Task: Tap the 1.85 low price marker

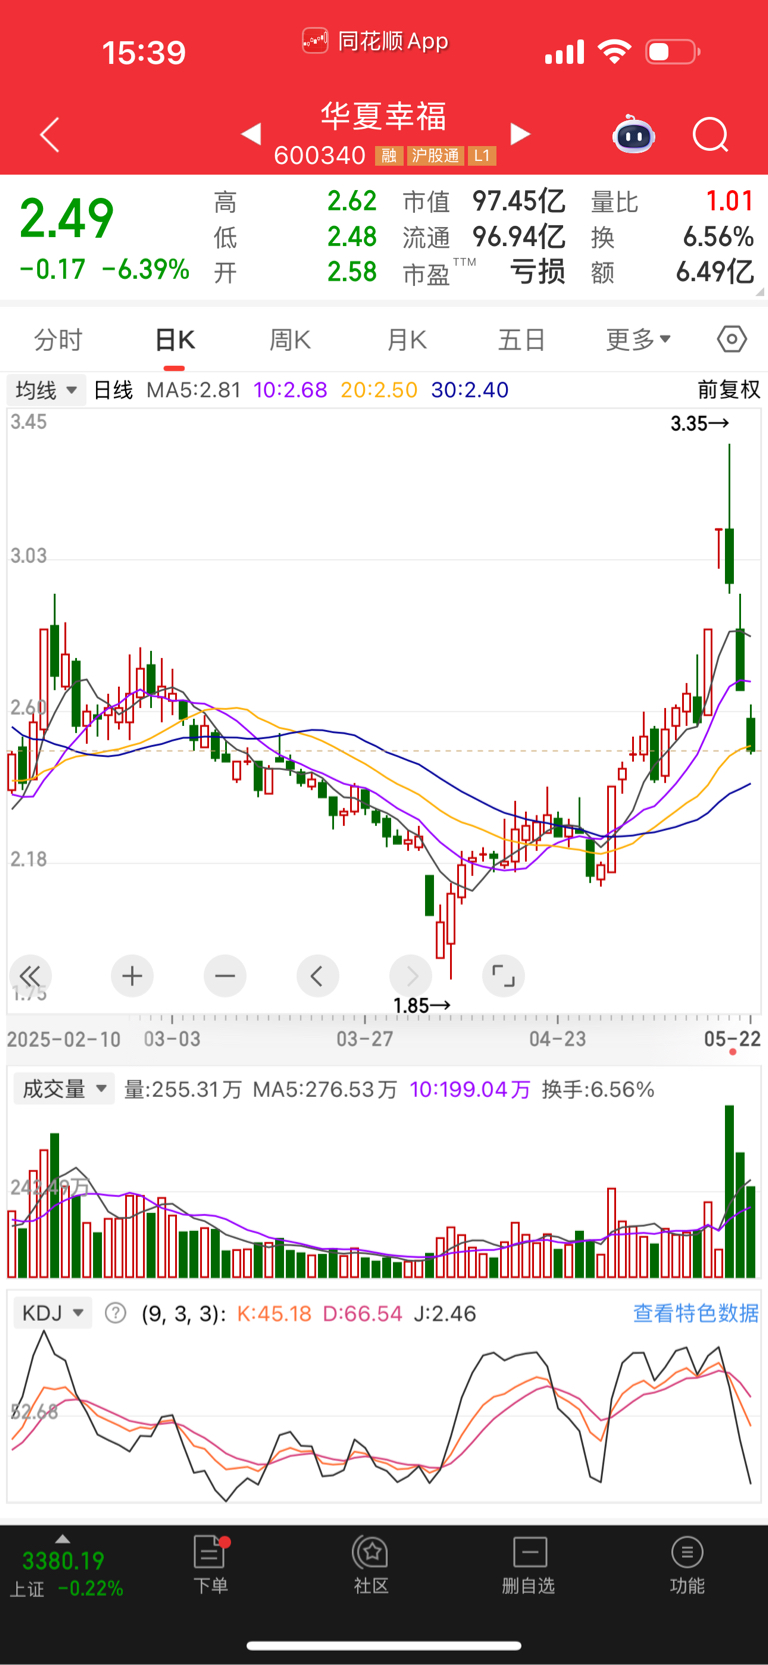Action: click(x=422, y=1005)
